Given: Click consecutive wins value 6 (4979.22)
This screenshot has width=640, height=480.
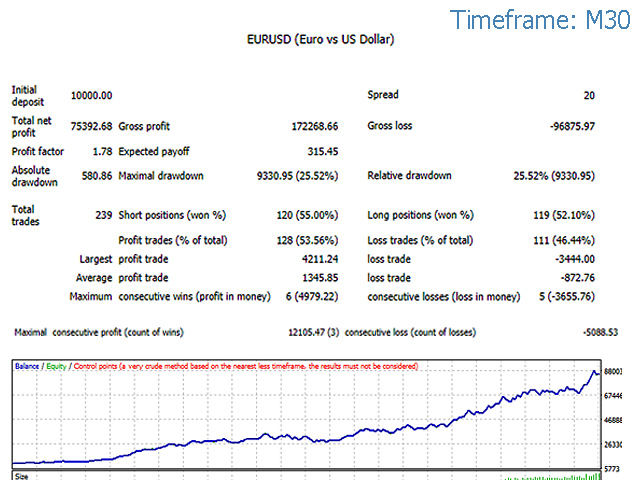Looking at the screenshot, I should click(312, 296).
